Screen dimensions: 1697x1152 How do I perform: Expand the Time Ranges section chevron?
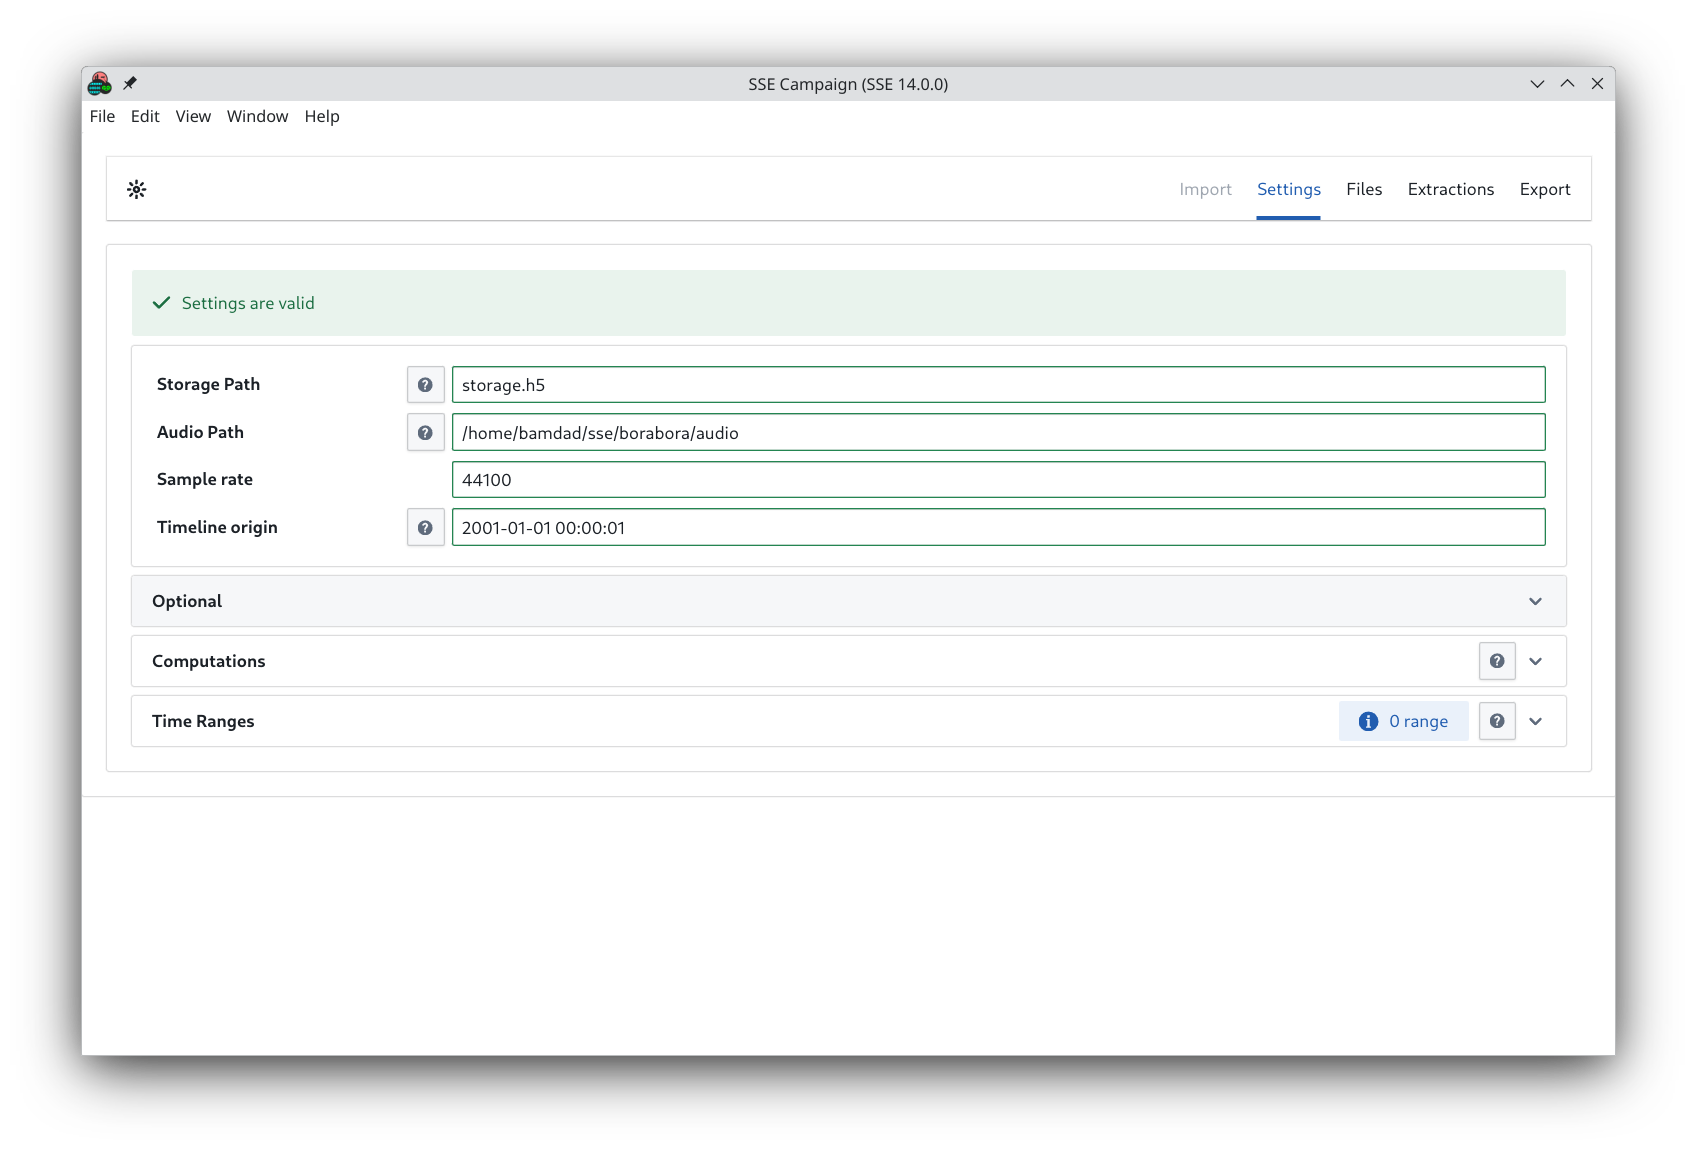pyautogui.click(x=1535, y=721)
